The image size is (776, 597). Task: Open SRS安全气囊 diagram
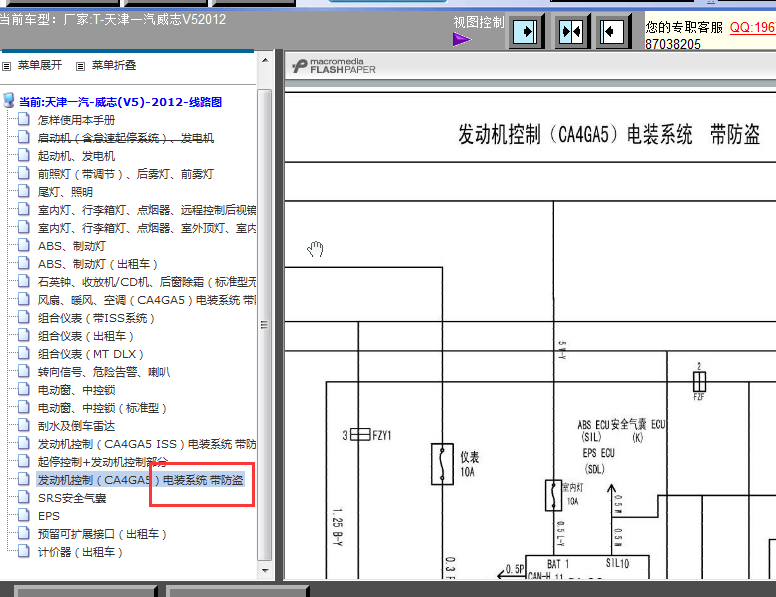tap(72, 498)
